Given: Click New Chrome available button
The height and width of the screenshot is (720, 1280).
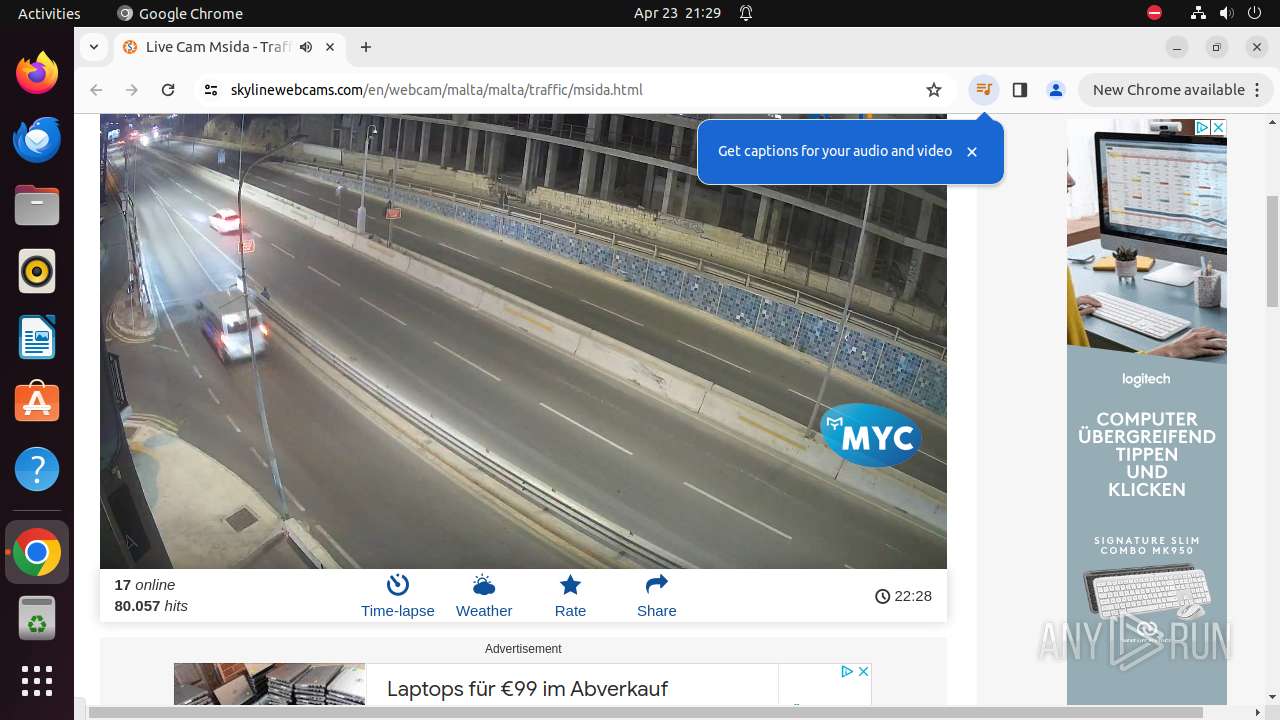Looking at the screenshot, I should pyautogui.click(x=1175, y=90).
